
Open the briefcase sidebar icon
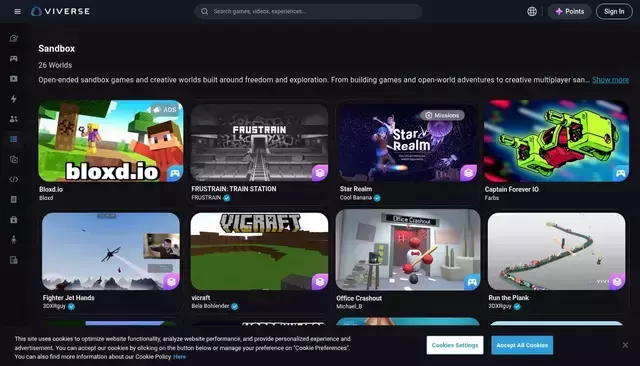click(x=13, y=220)
